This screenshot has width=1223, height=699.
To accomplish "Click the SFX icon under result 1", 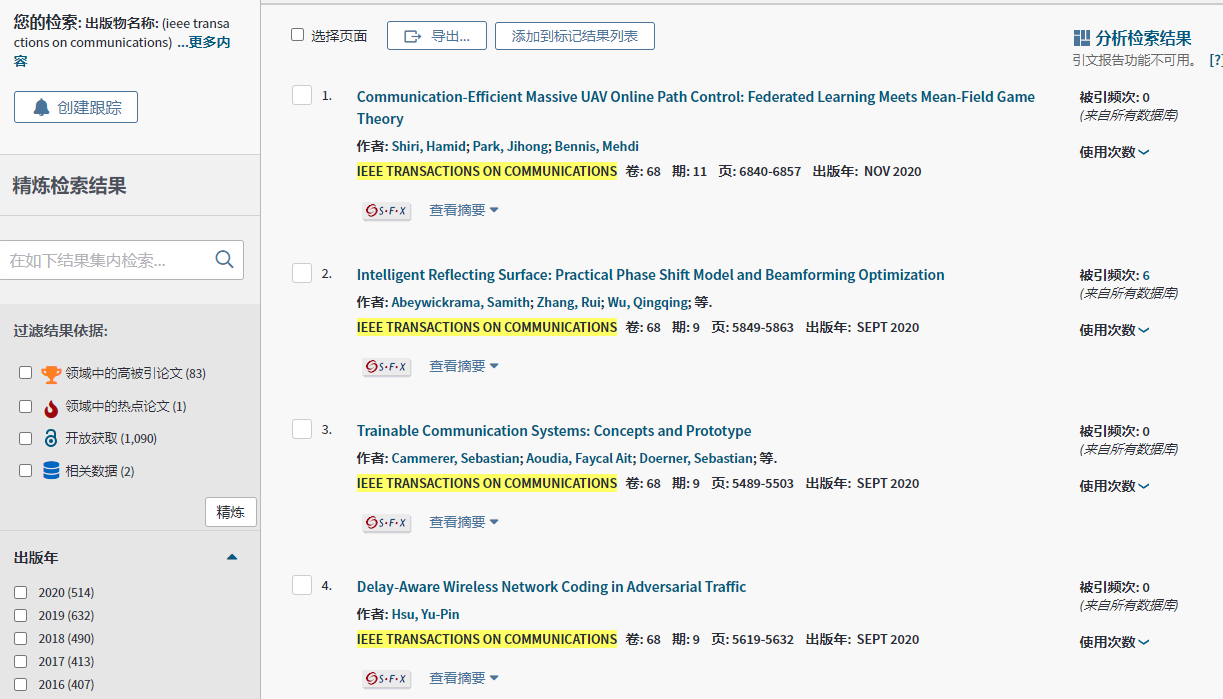I will 386,211.
